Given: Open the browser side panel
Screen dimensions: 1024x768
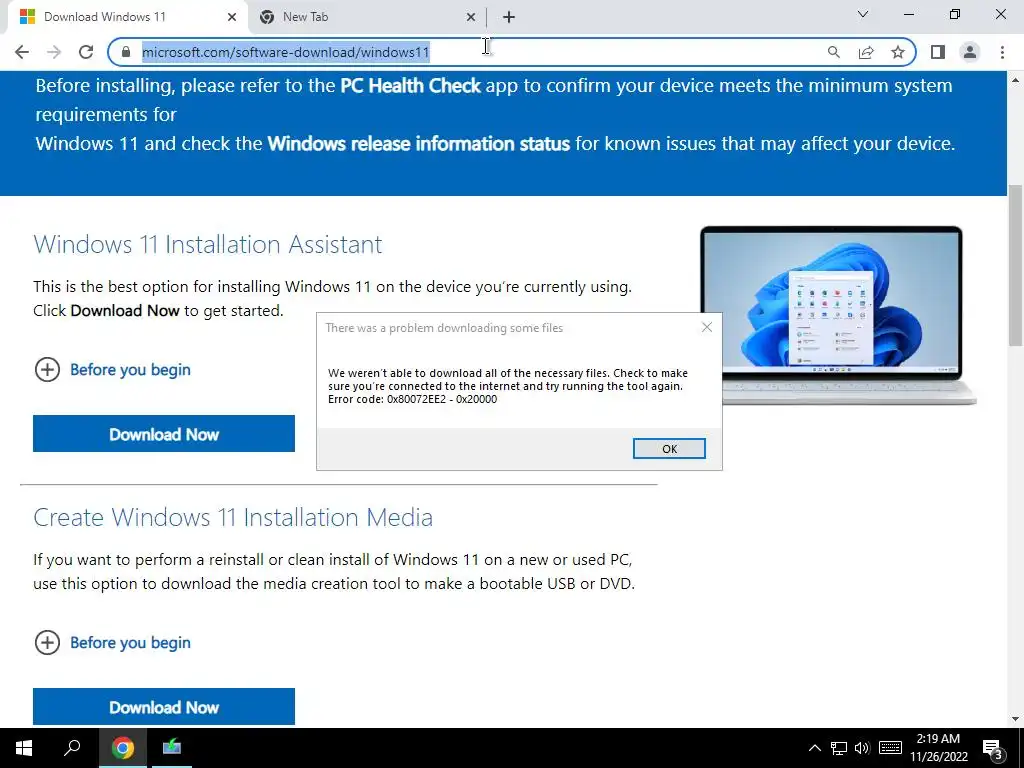Looking at the screenshot, I should tap(938, 52).
